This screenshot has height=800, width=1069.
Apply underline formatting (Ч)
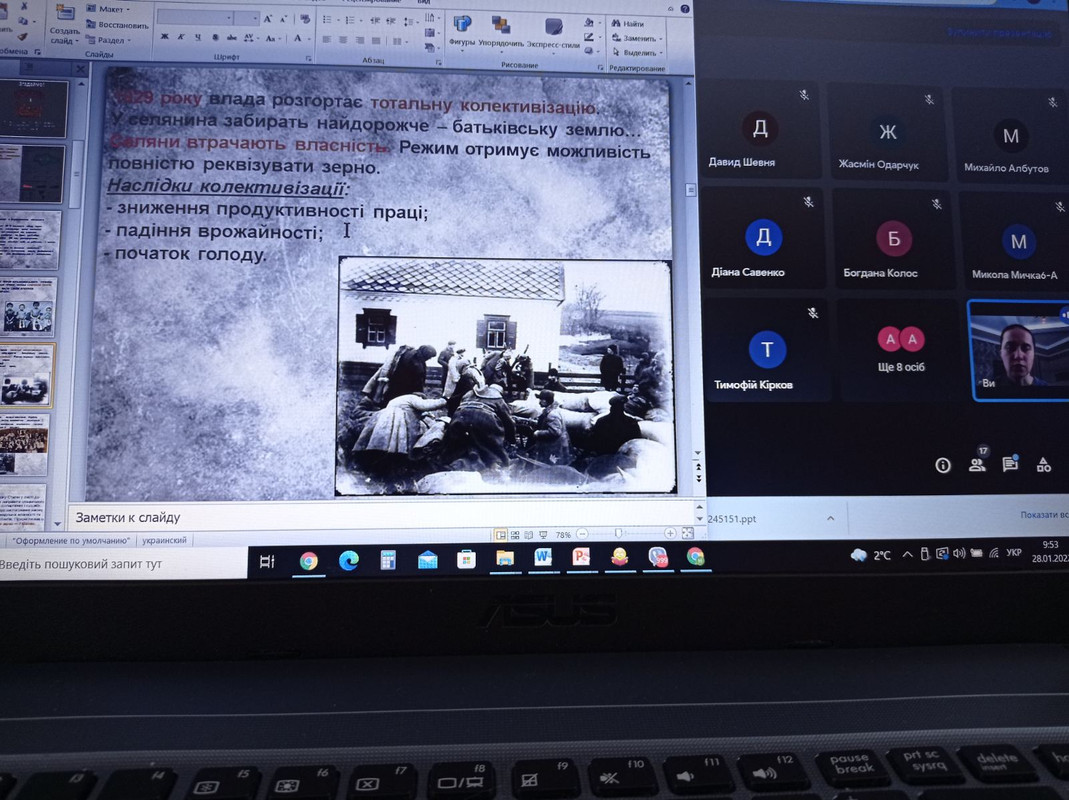pos(198,37)
